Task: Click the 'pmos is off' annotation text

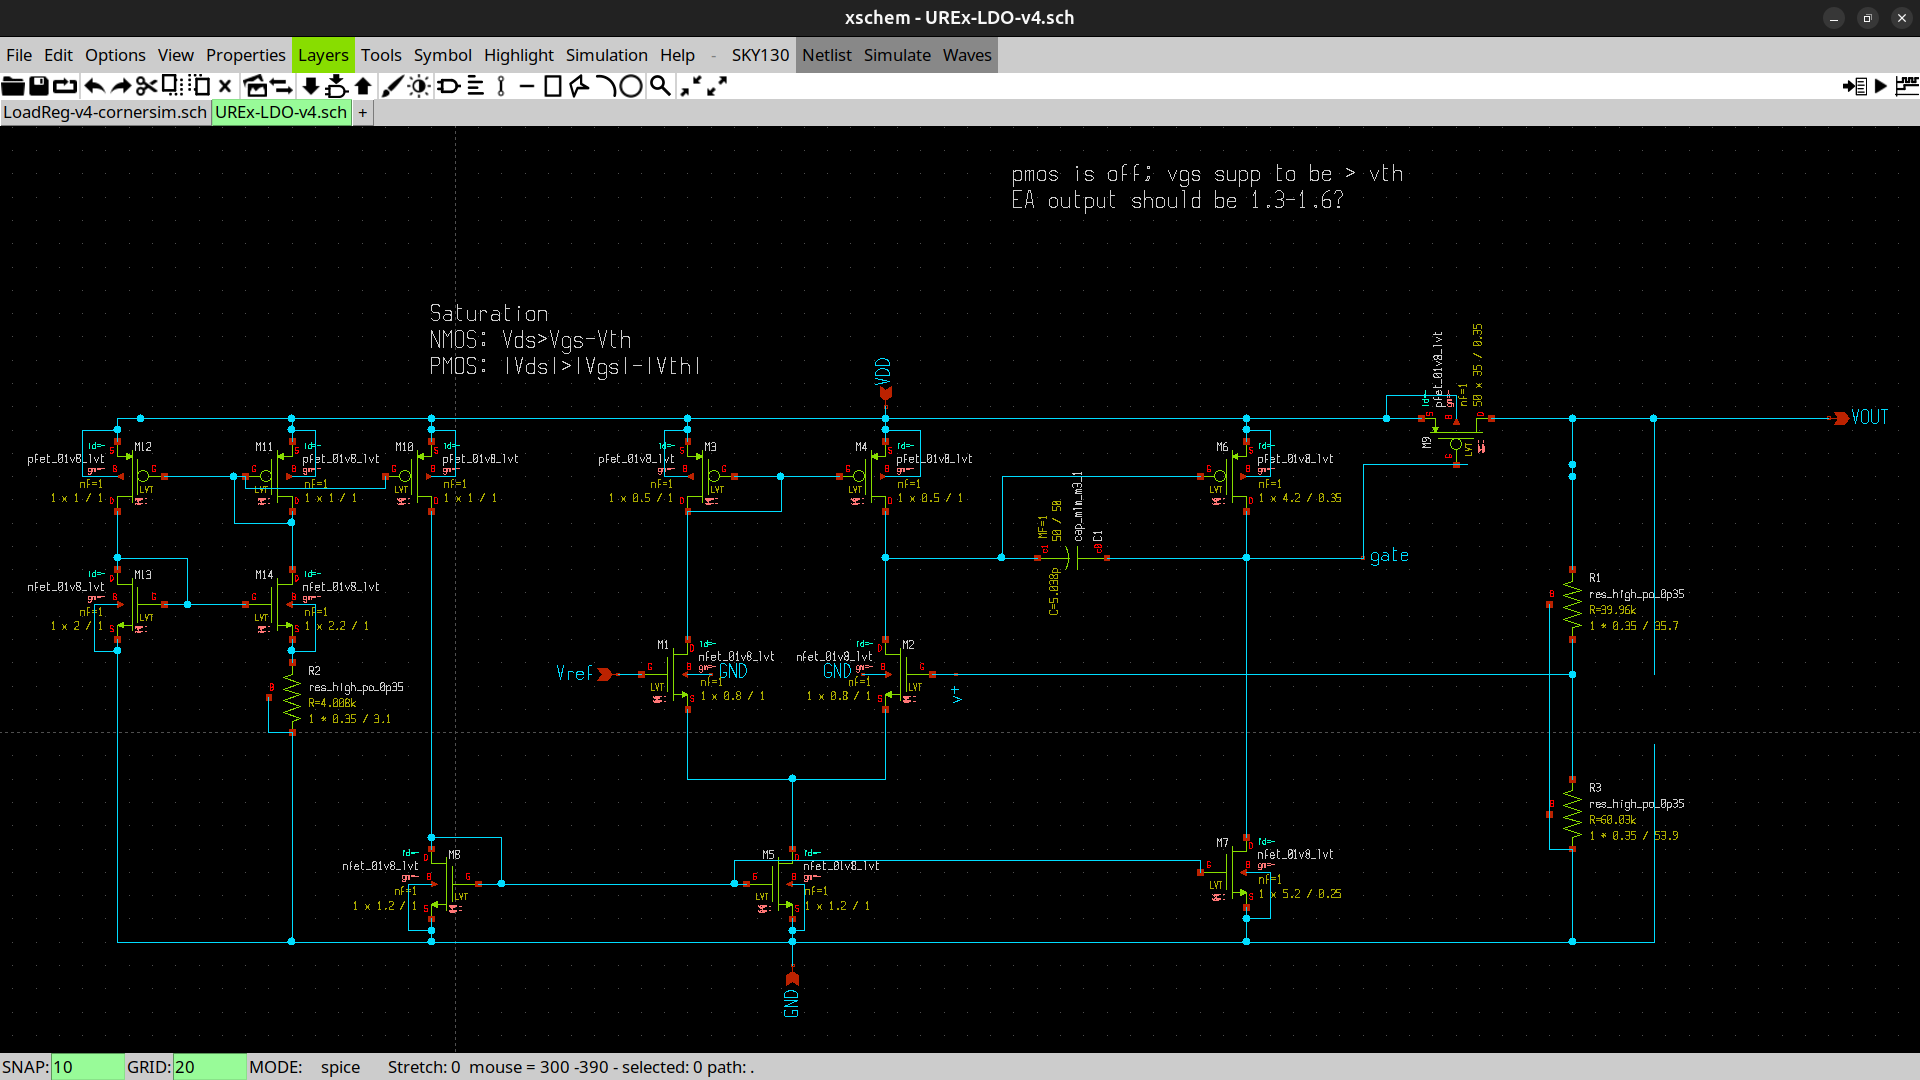Action: pyautogui.click(x=1206, y=174)
